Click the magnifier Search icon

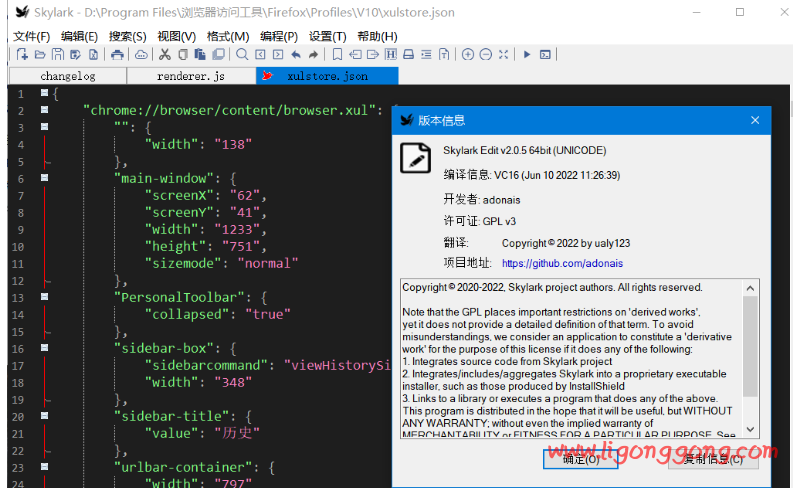point(242,55)
